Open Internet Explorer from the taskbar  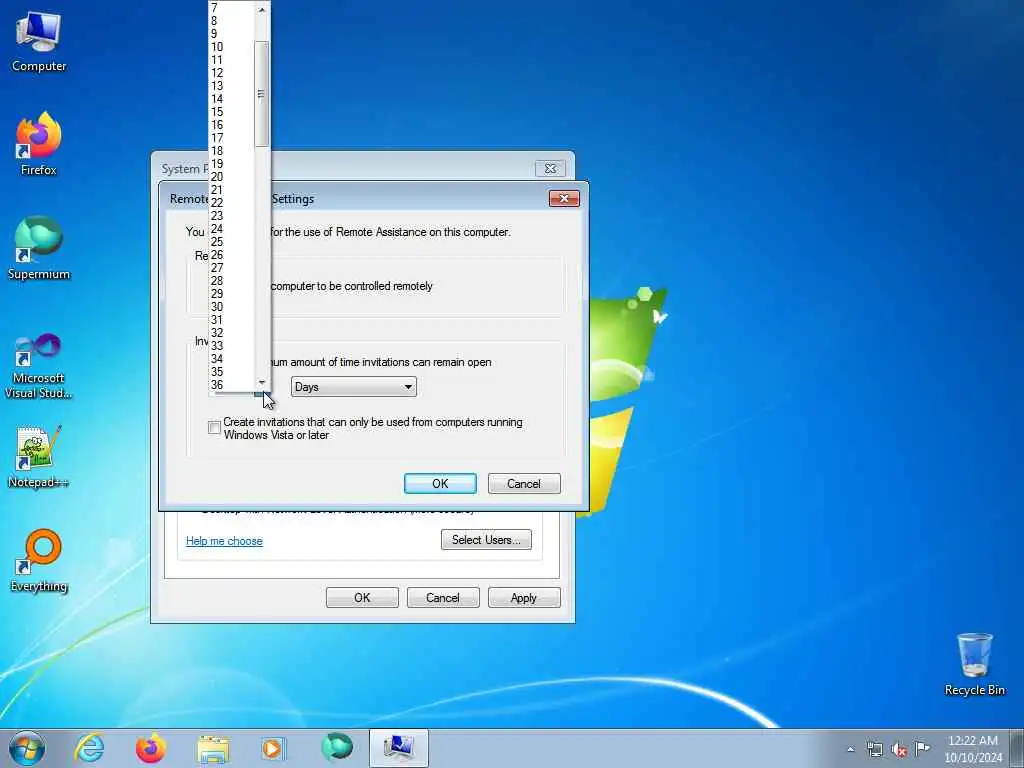coord(89,748)
